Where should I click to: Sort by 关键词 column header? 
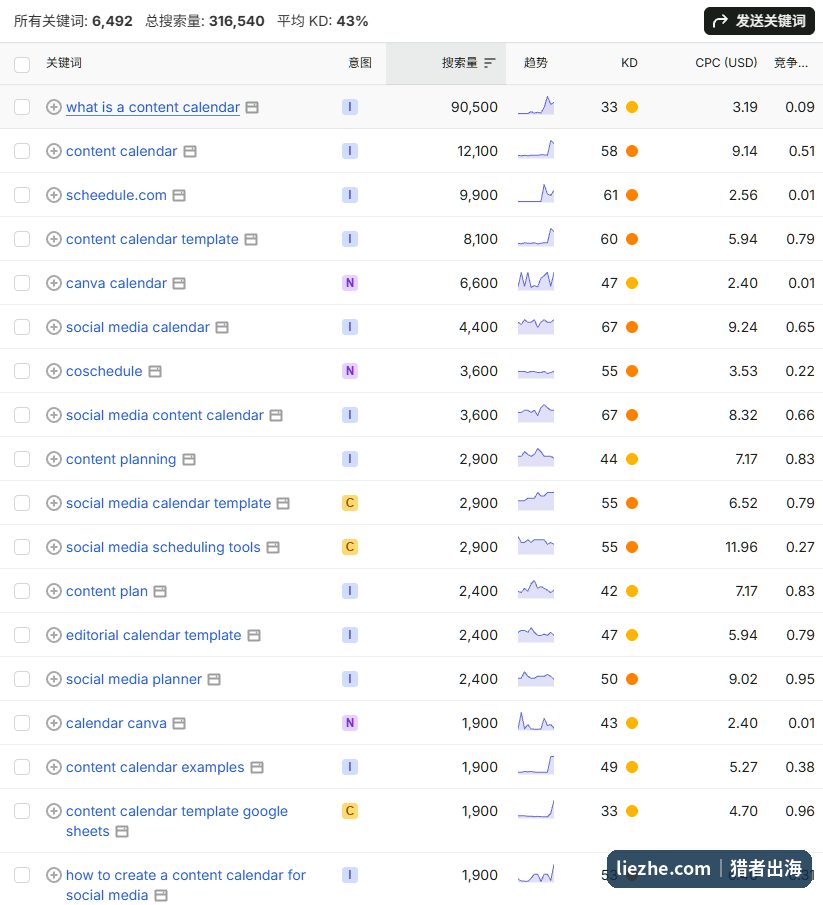63,63
